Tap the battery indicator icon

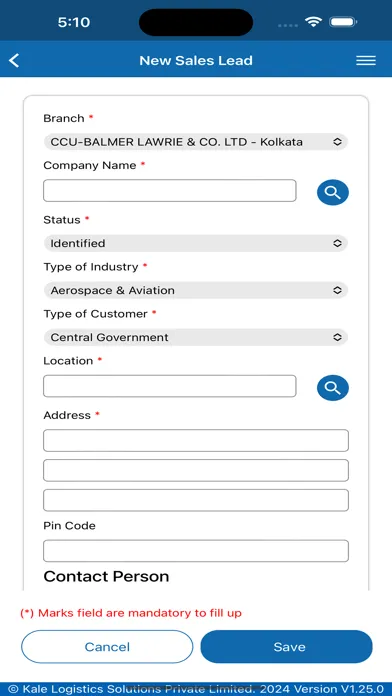(343, 22)
